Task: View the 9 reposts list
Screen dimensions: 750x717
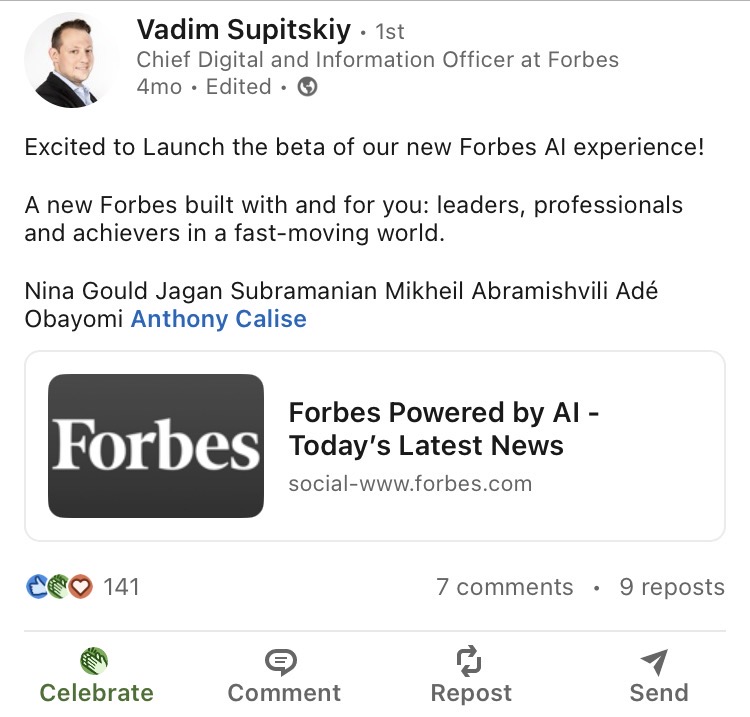Action: point(672,587)
